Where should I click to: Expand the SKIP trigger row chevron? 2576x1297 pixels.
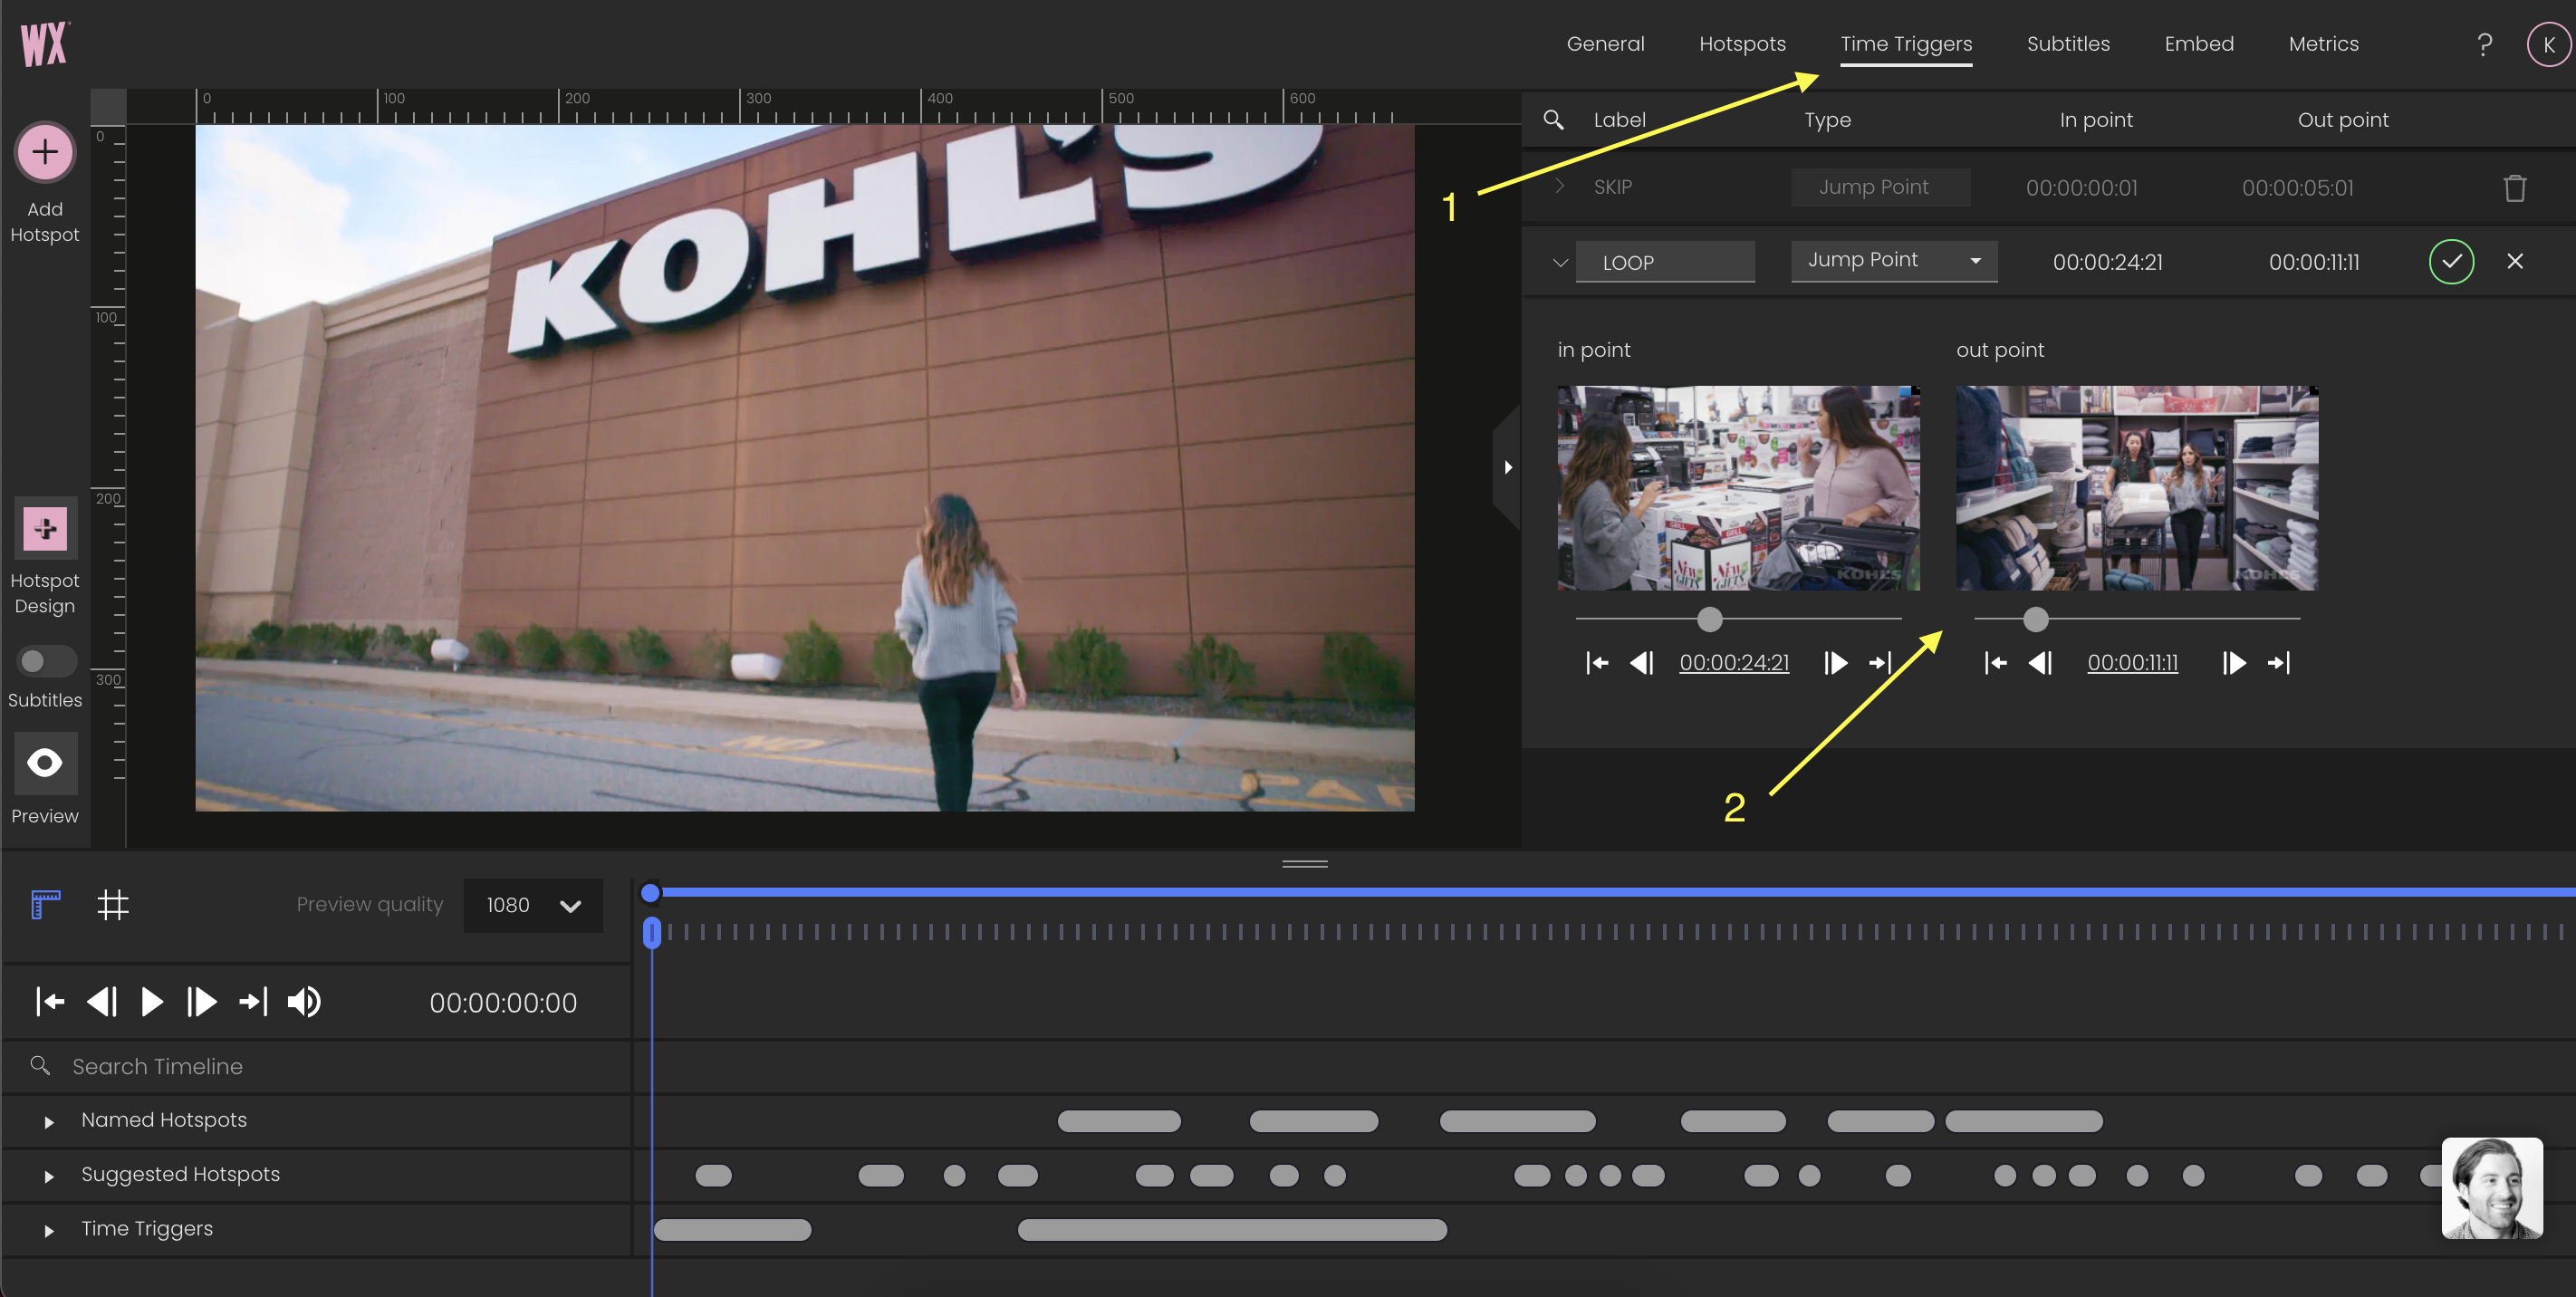[x=1560, y=187]
